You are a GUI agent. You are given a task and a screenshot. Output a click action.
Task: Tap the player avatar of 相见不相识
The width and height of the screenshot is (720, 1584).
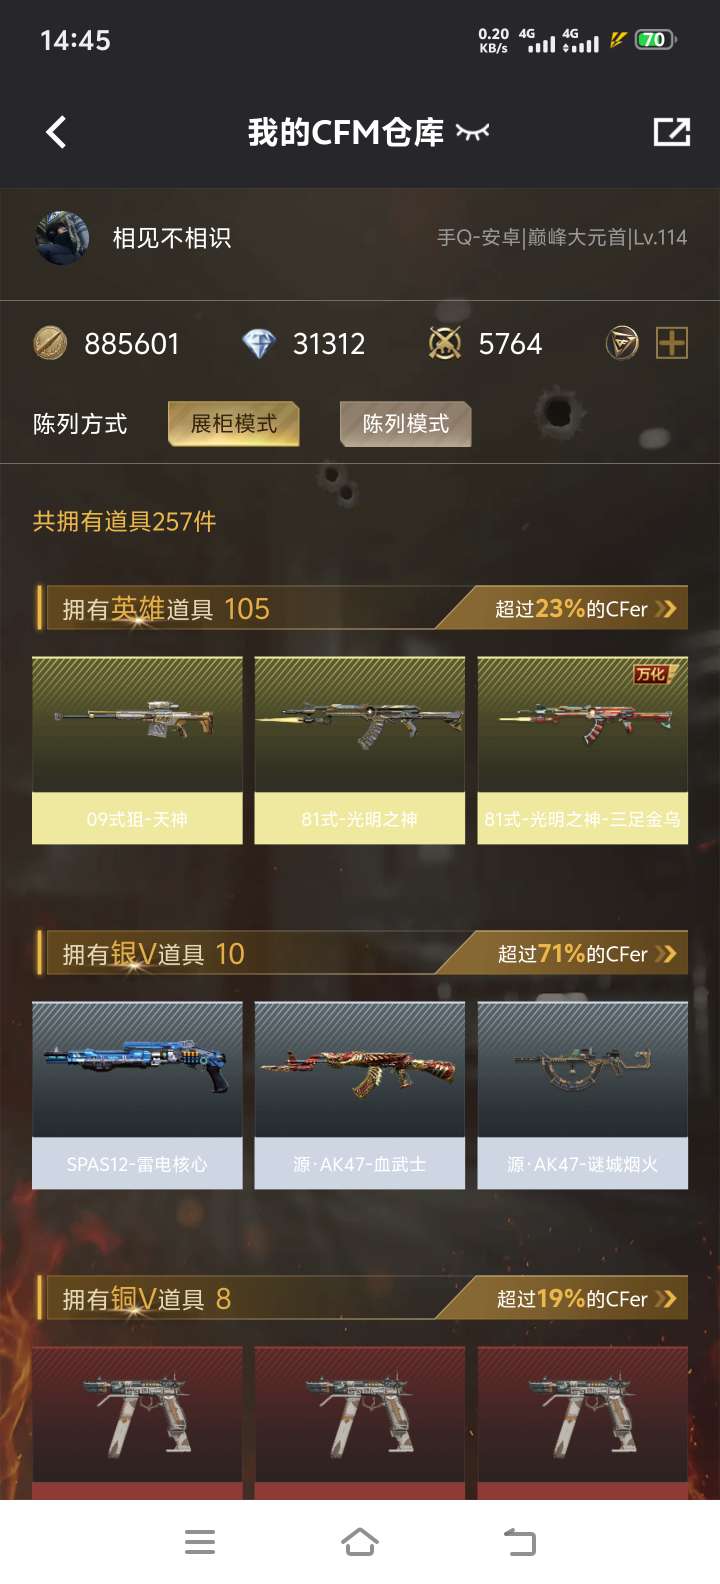[62, 238]
